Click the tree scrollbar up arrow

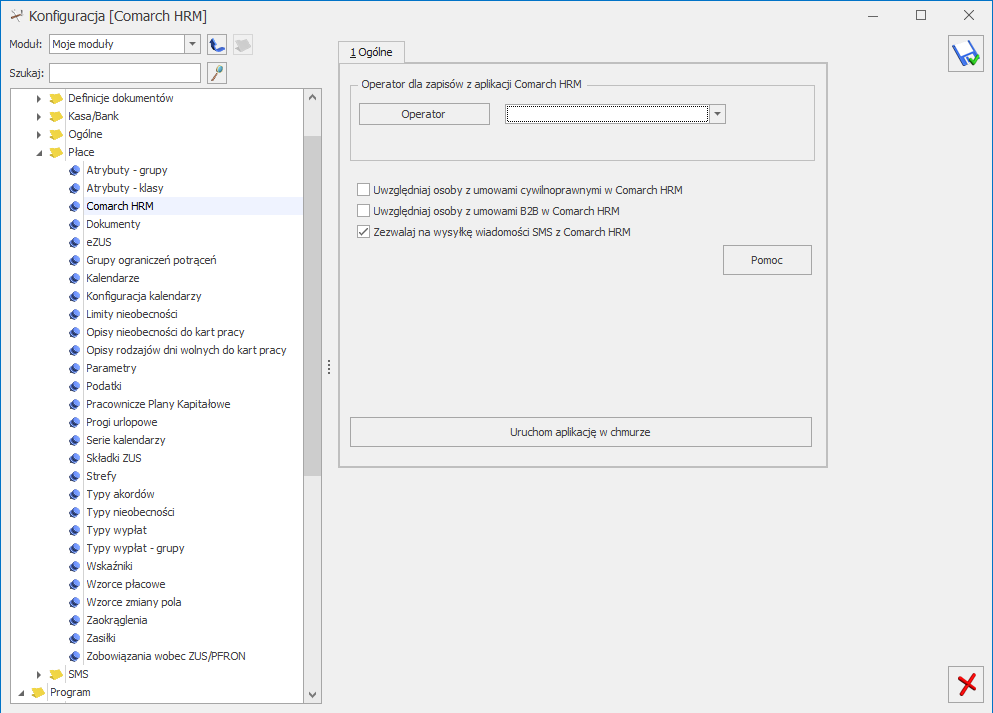click(x=312, y=98)
